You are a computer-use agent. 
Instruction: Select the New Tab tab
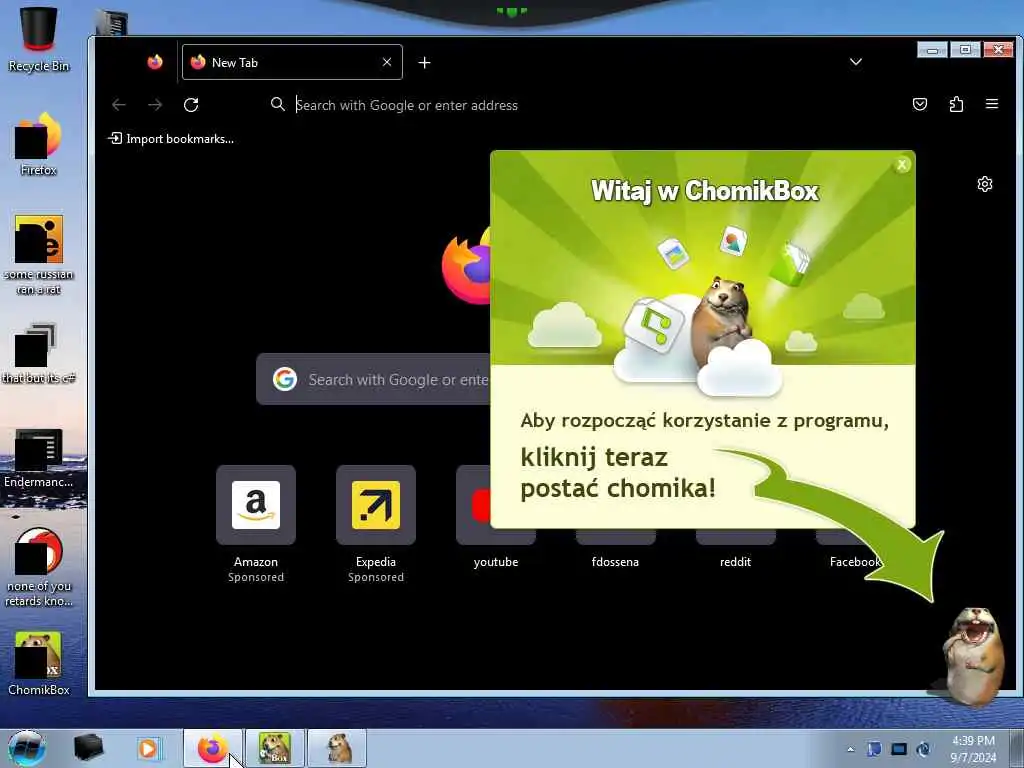pyautogui.click(x=292, y=62)
